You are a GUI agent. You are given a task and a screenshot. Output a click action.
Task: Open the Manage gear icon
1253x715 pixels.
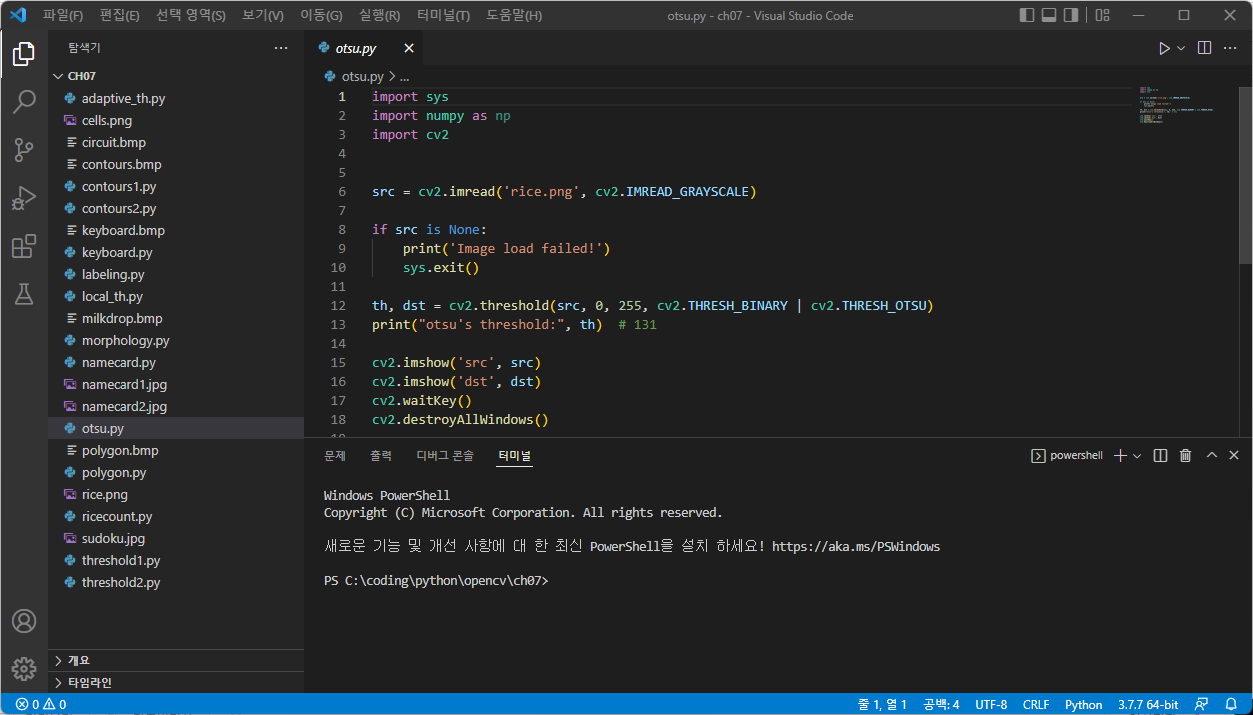pos(24,669)
